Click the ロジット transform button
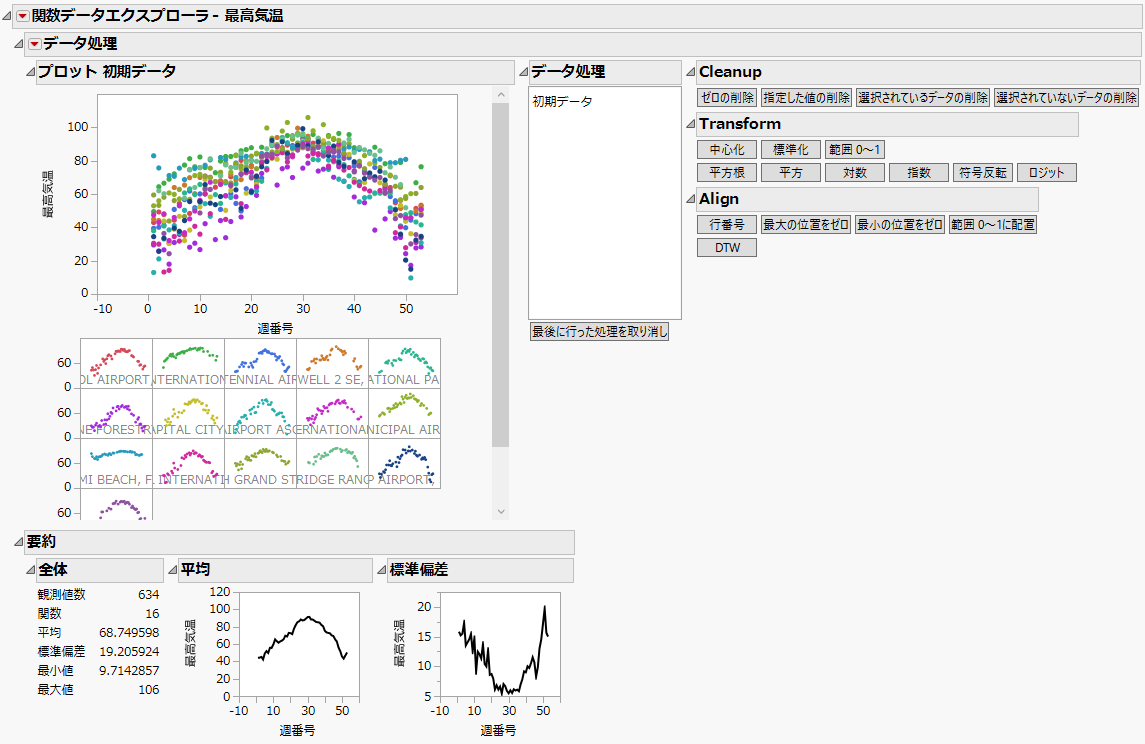Image resolution: width=1145 pixels, height=744 pixels. (1046, 173)
